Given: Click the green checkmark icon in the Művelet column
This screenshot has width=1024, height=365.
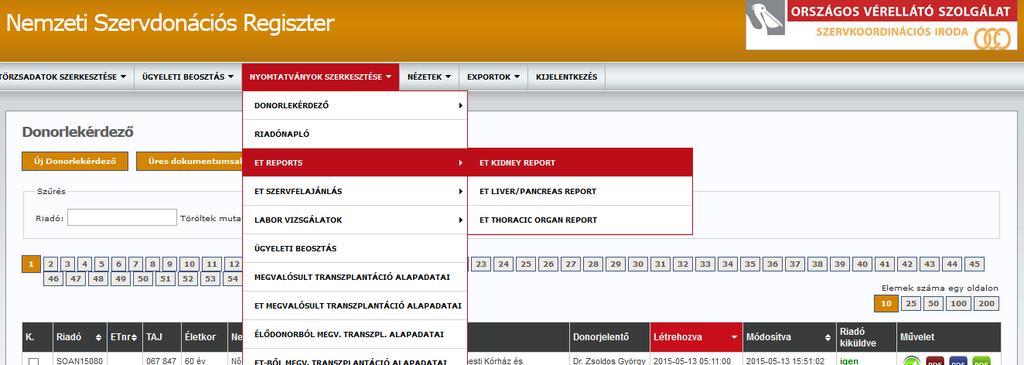Looking at the screenshot, I should (x=911, y=361).
